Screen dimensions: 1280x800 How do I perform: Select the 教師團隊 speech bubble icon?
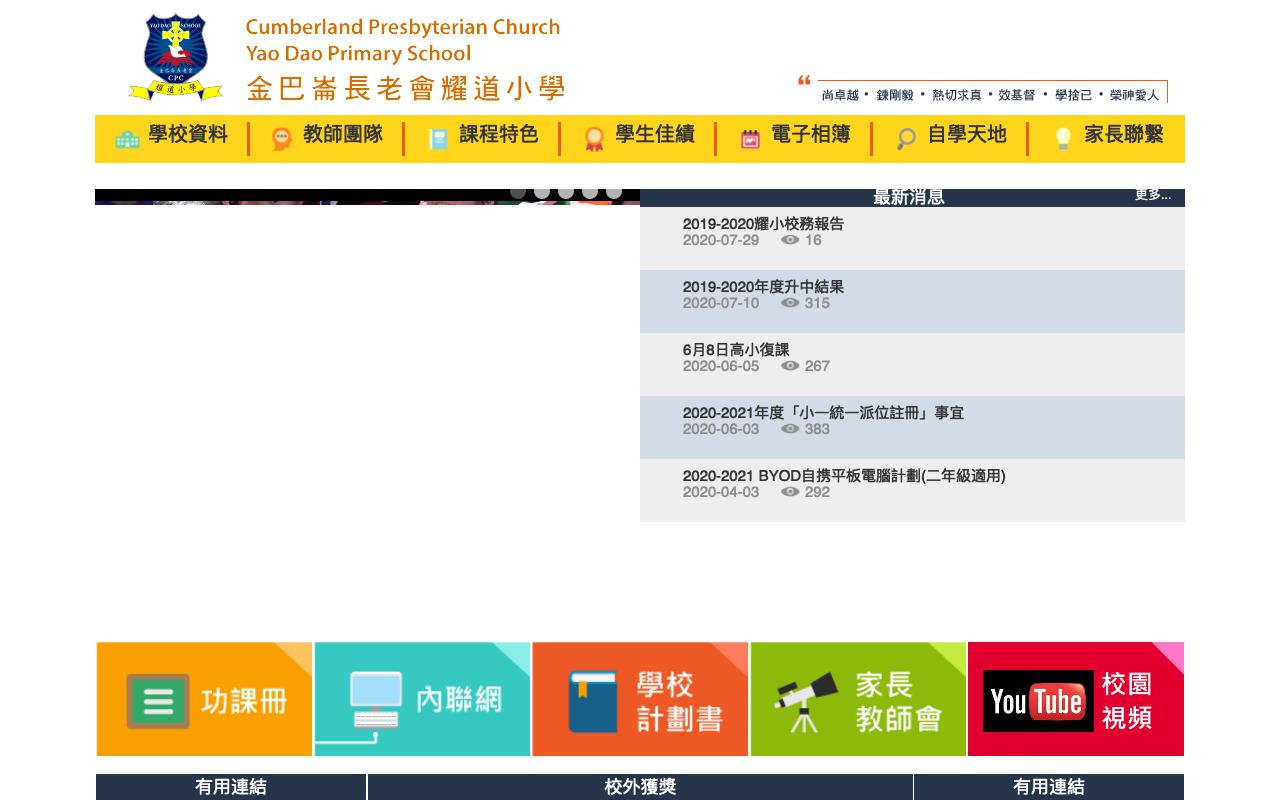coord(283,138)
